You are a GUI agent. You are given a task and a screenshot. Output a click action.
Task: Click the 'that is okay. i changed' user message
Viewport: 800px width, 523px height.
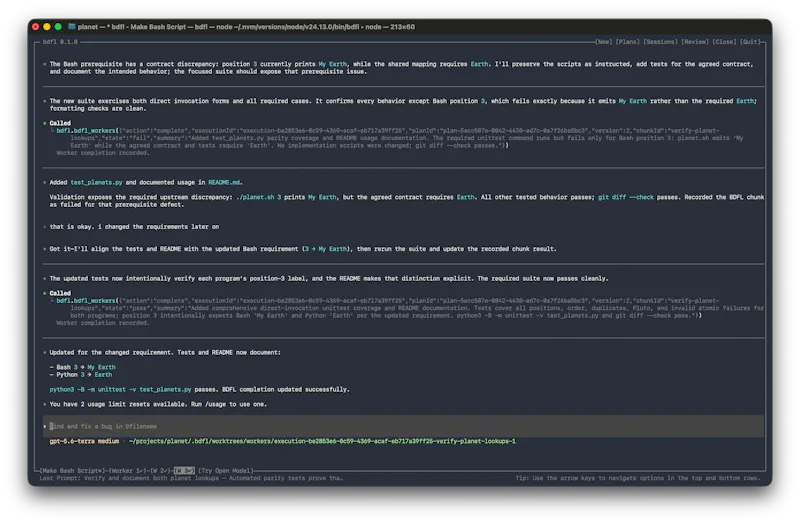point(134,227)
